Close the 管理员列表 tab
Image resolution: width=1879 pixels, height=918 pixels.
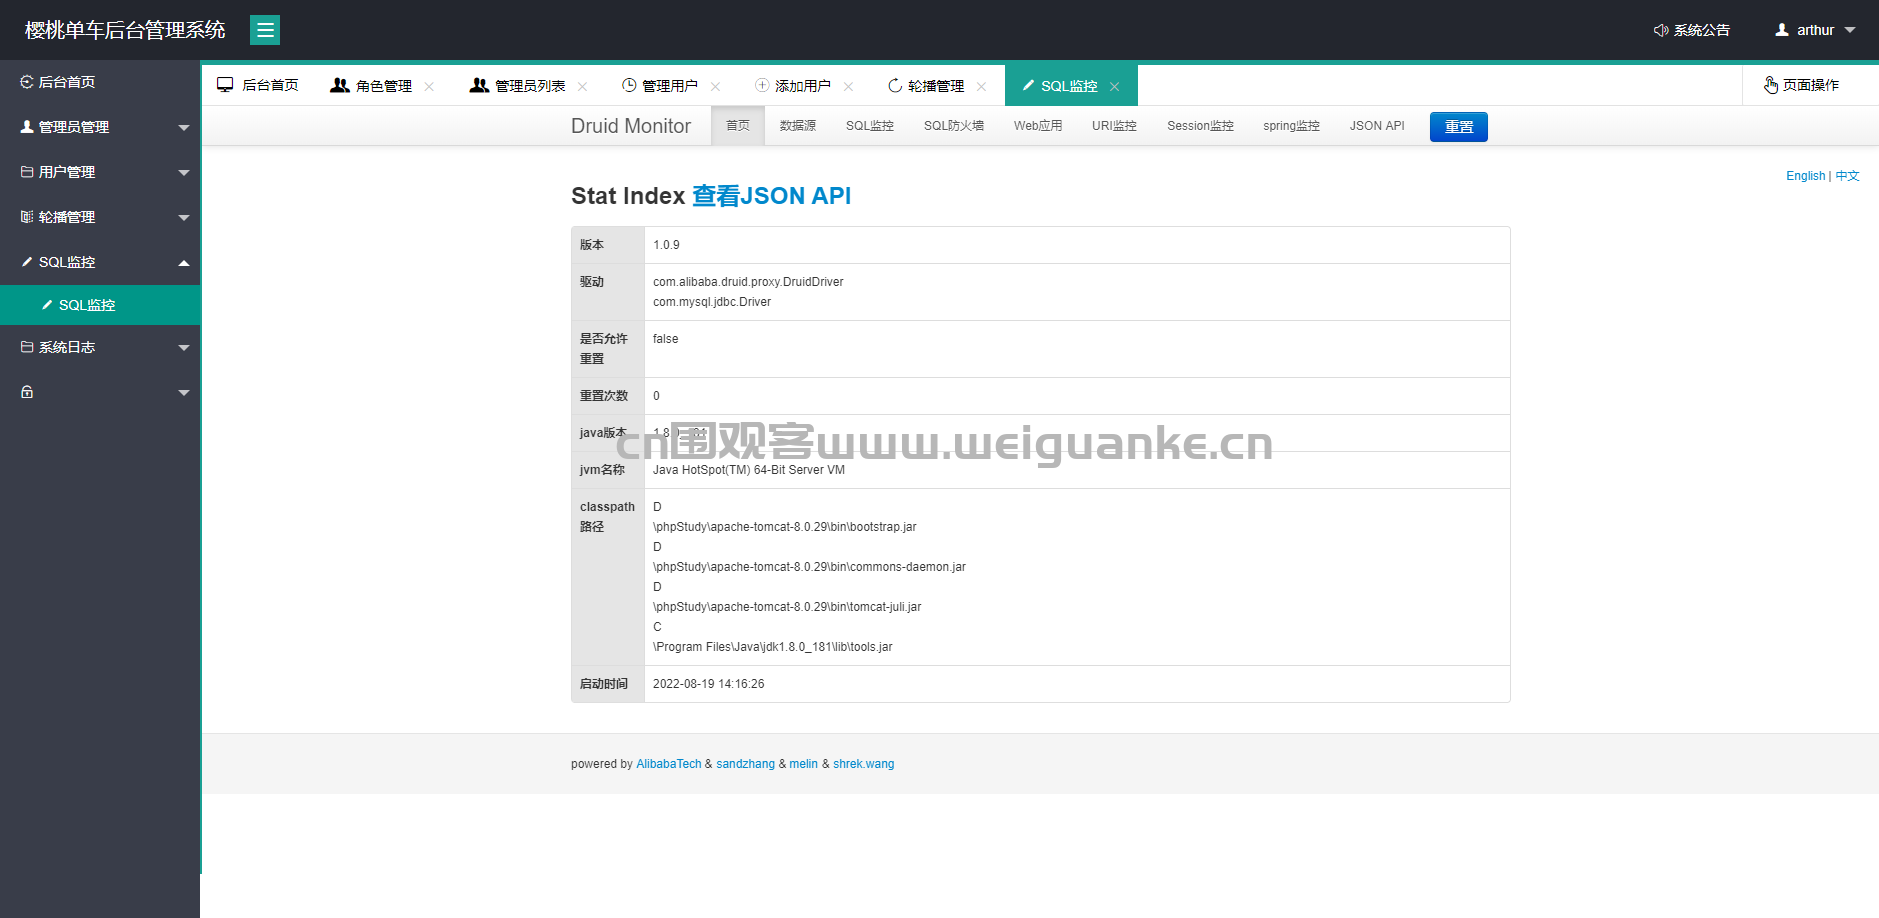tap(582, 87)
